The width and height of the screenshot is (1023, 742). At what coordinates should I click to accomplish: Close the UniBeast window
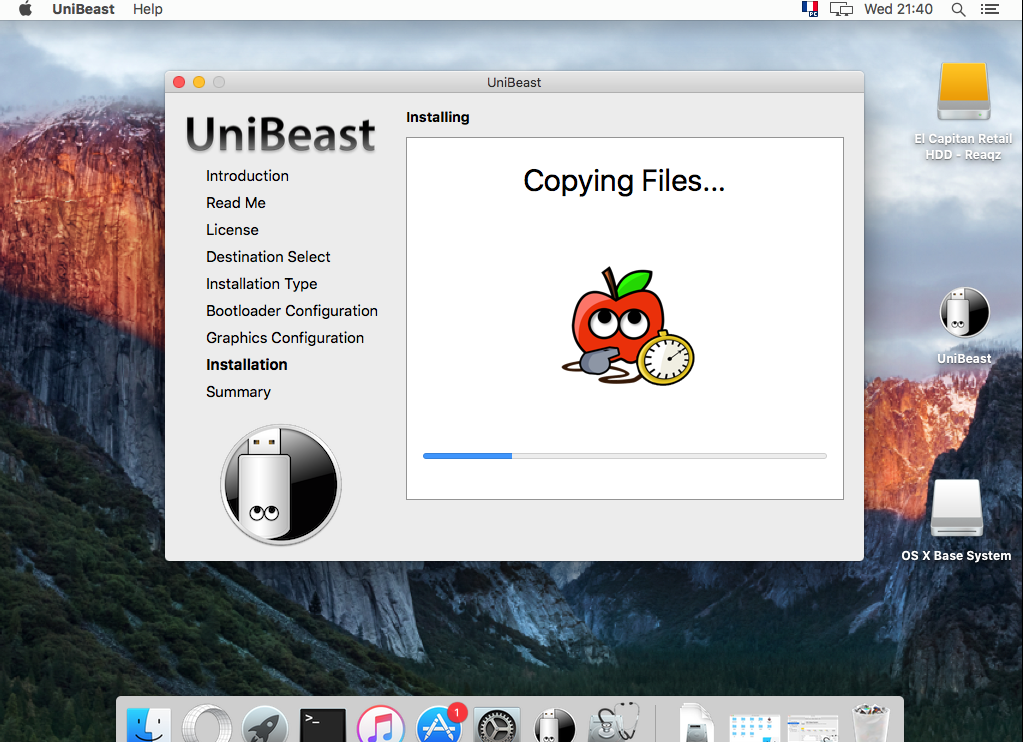179,82
